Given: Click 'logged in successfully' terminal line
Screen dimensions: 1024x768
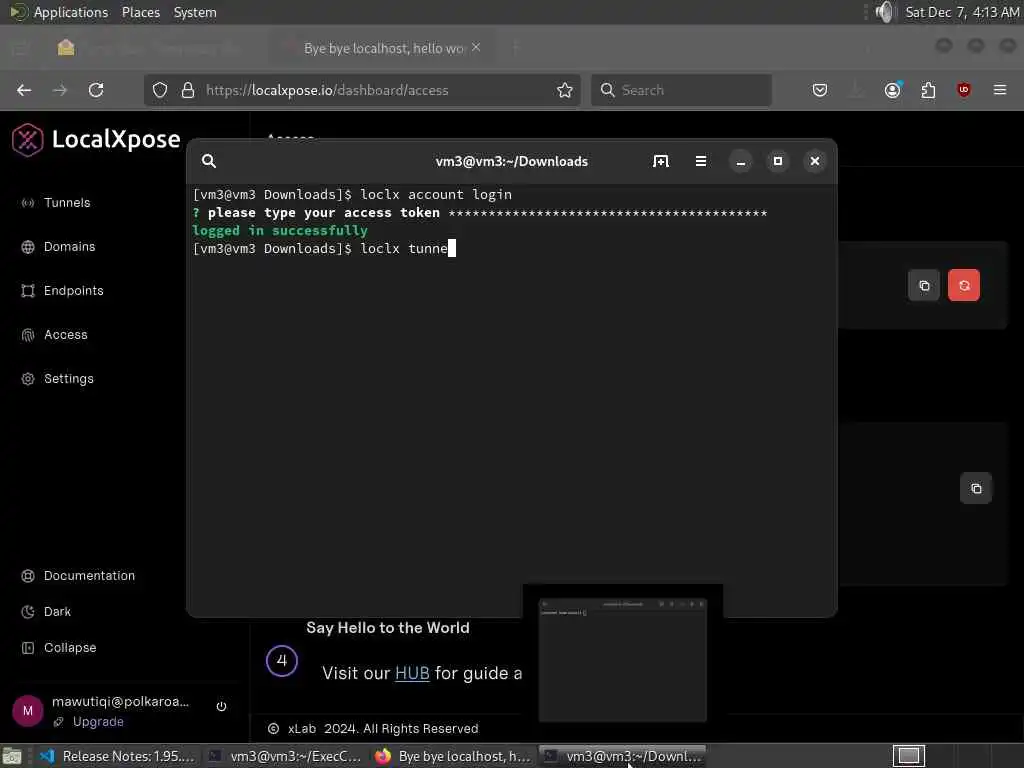Looking at the screenshot, I should coord(280,231).
